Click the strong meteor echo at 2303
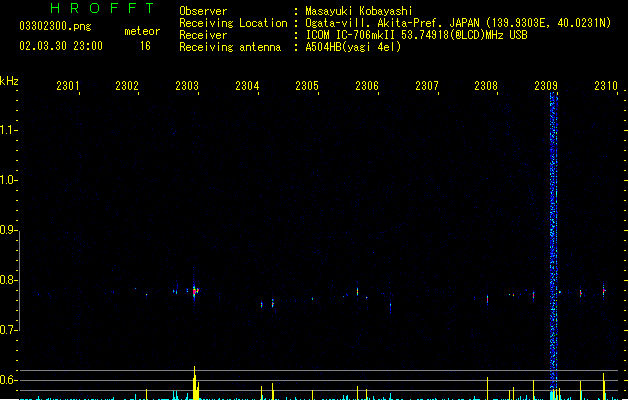The height and width of the screenshot is (400, 629). coord(195,291)
